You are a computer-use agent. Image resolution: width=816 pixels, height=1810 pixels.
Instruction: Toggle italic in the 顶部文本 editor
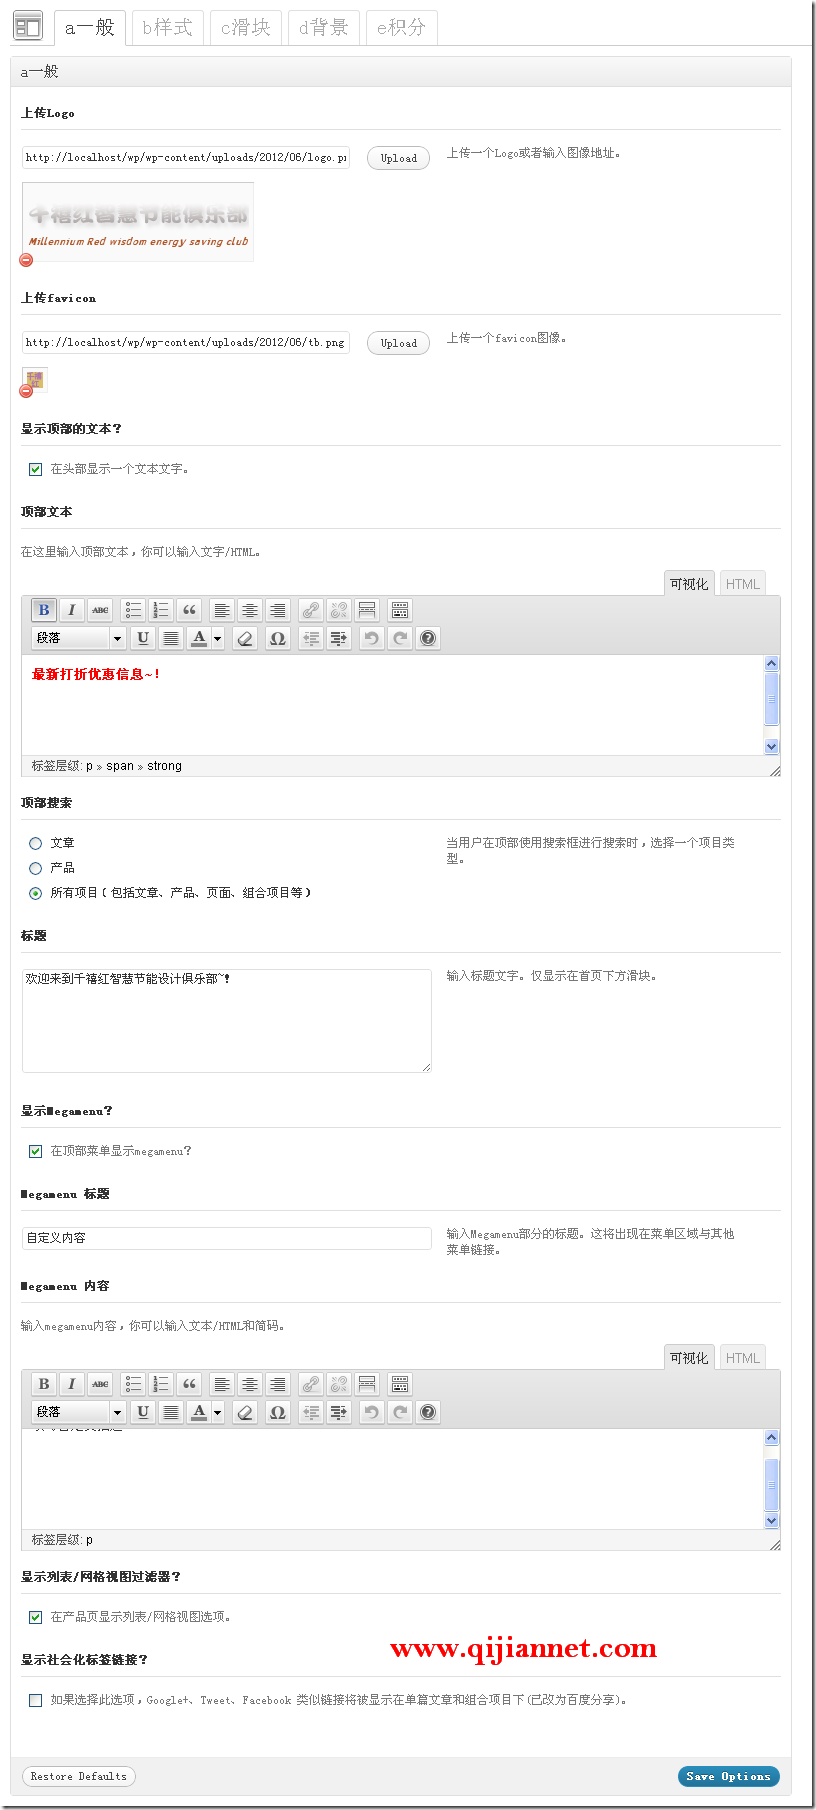(x=72, y=610)
